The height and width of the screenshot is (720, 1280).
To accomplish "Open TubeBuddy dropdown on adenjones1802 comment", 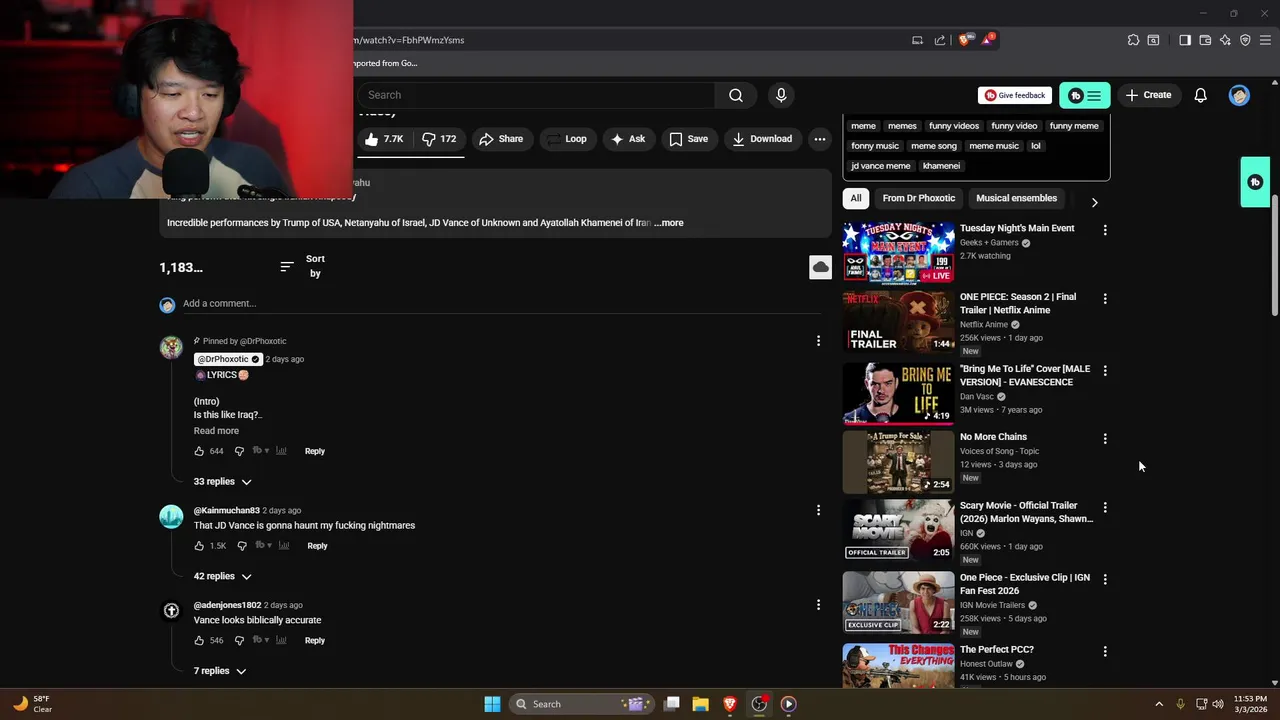I will click(x=261, y=641).
